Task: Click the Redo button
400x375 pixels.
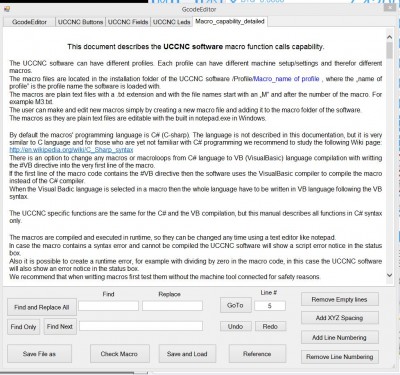Action: pyautogui.click(x=270, y=326)
